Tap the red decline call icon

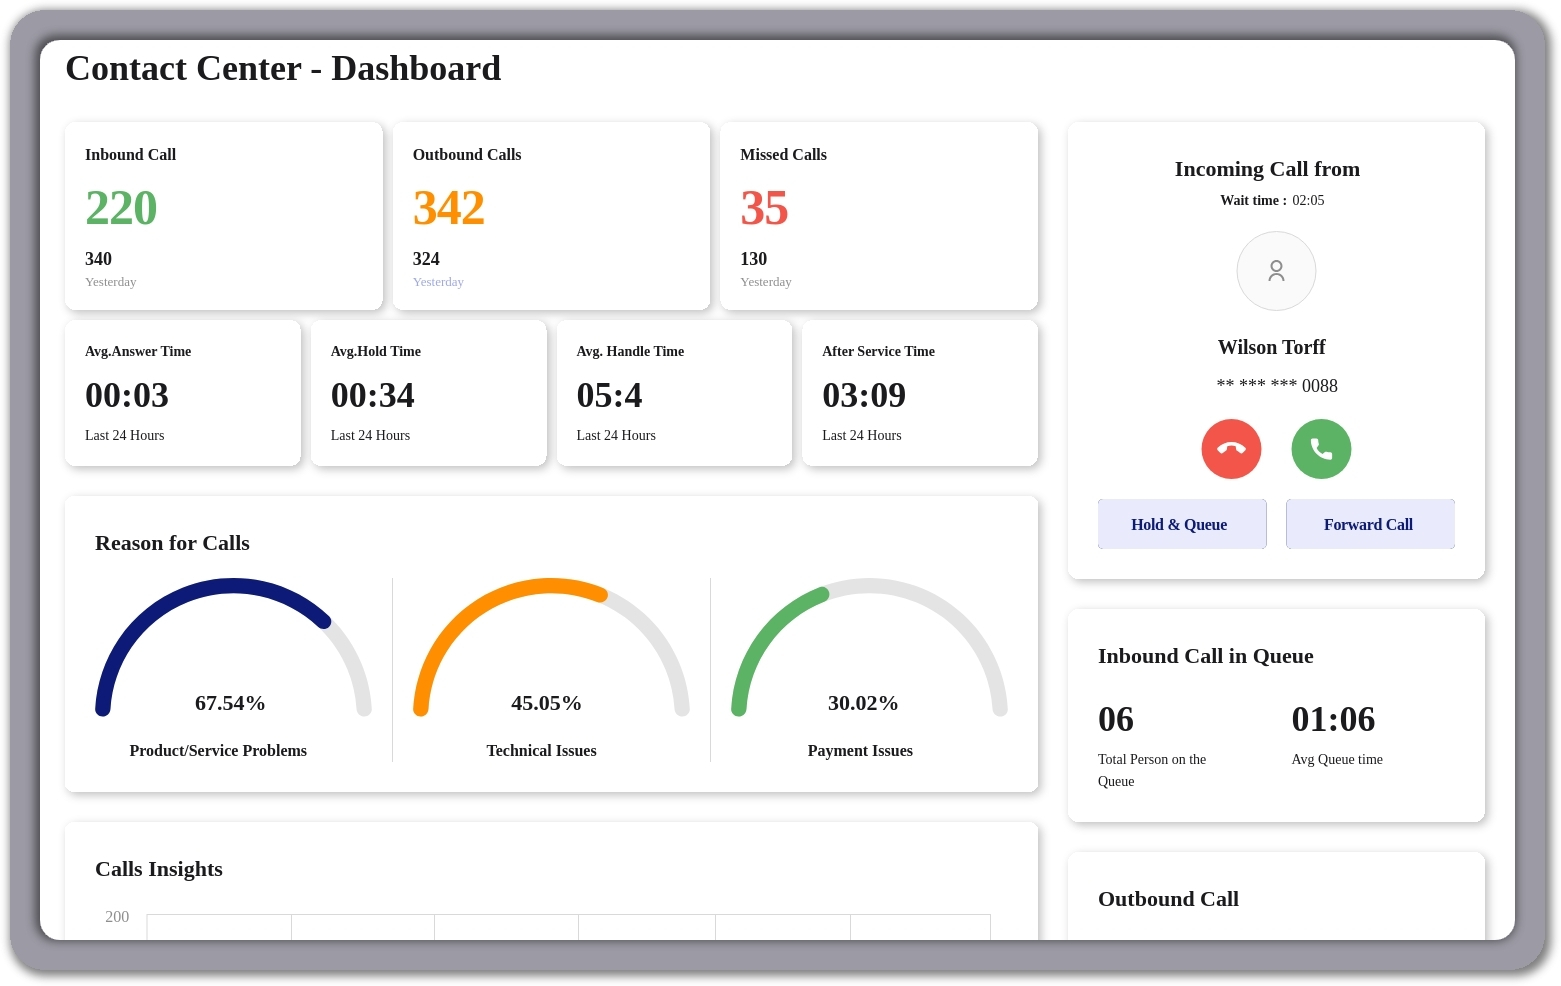point(1231,449)
